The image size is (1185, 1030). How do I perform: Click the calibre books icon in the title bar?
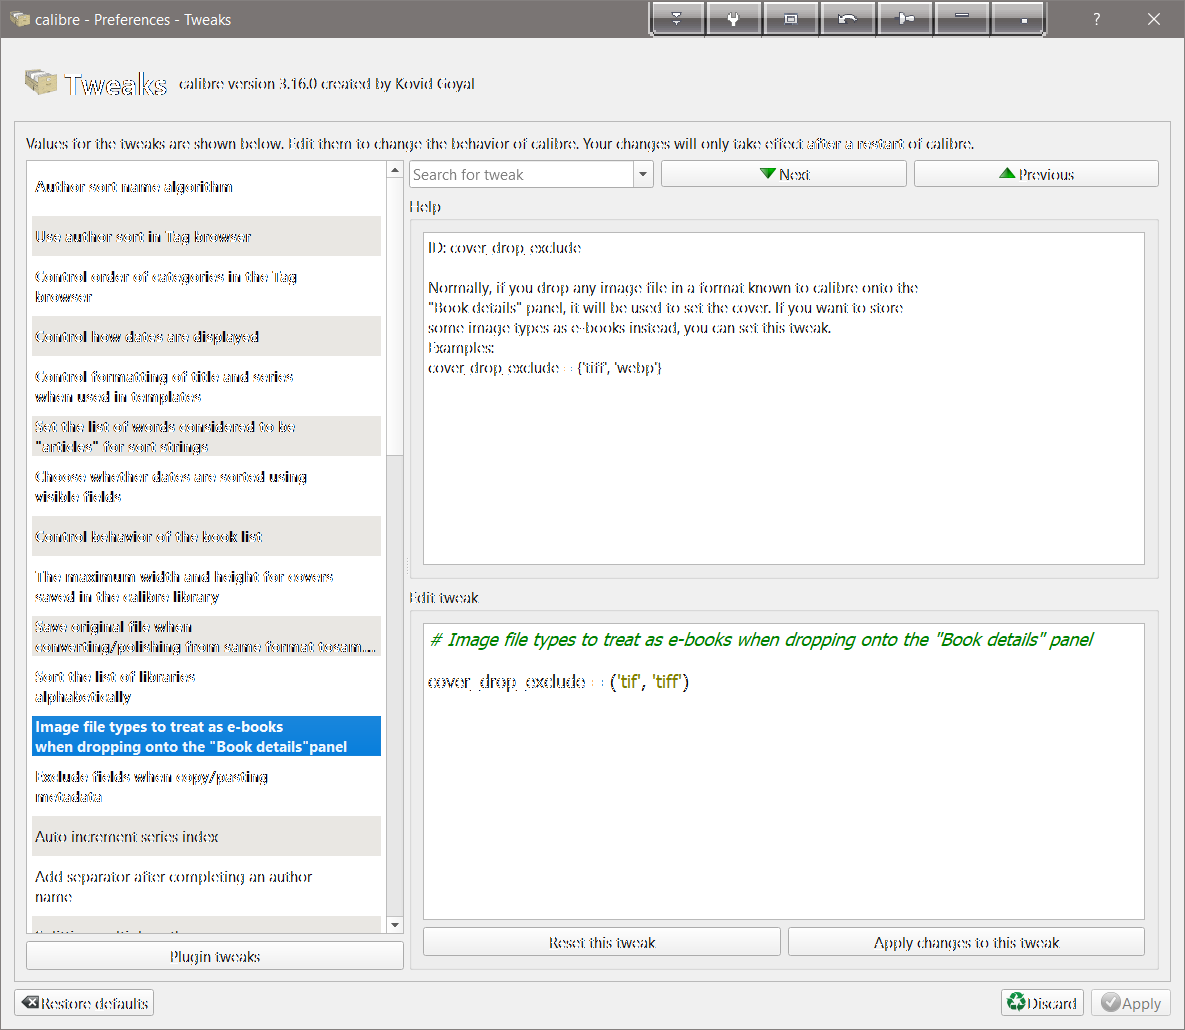click(20, 19)
